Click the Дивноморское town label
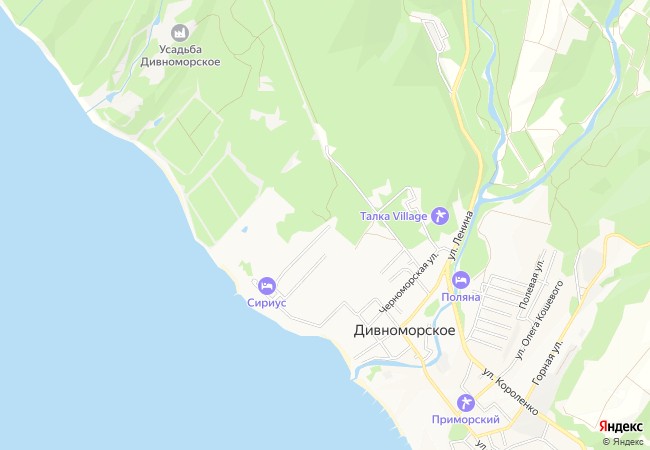The width and height of the screenshot is (650, 450). point(404,331)
